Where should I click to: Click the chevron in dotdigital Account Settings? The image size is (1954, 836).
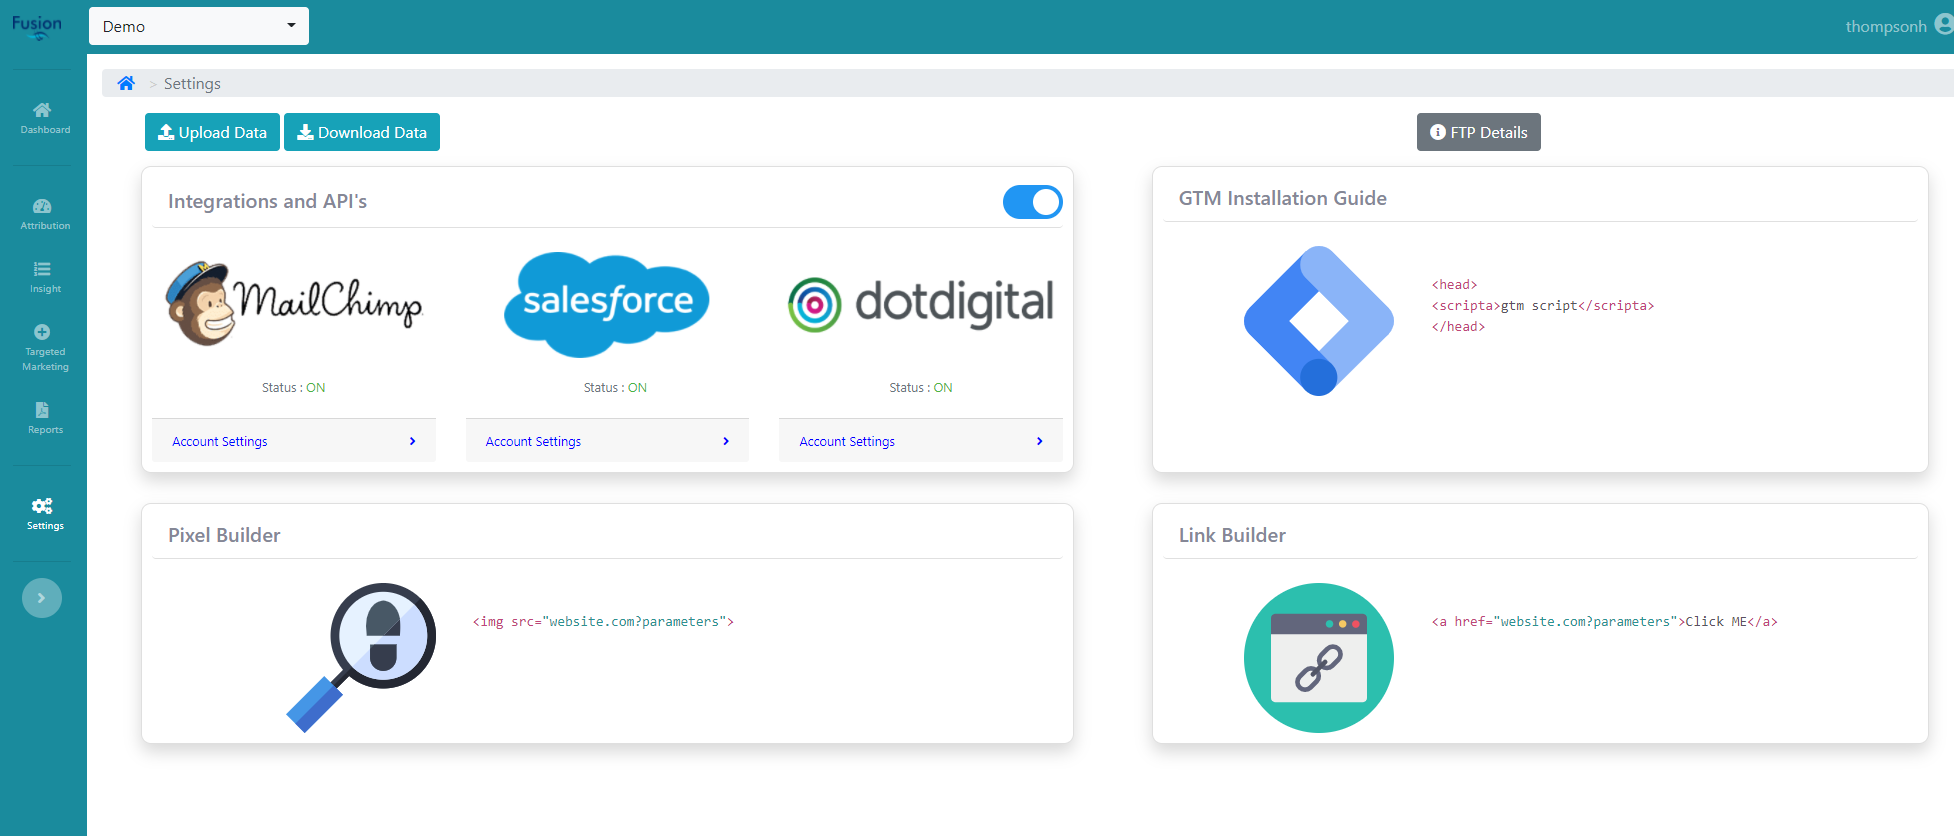[1040, 441]
